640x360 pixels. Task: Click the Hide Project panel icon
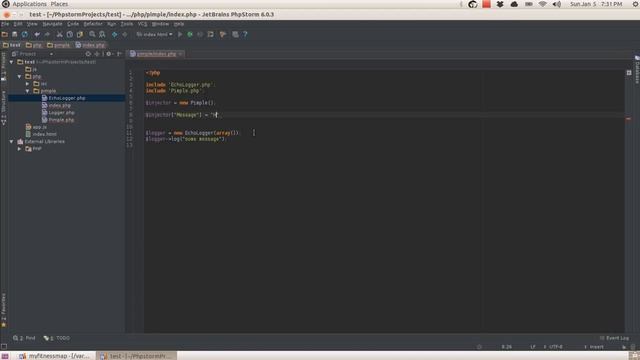[119, 54]
